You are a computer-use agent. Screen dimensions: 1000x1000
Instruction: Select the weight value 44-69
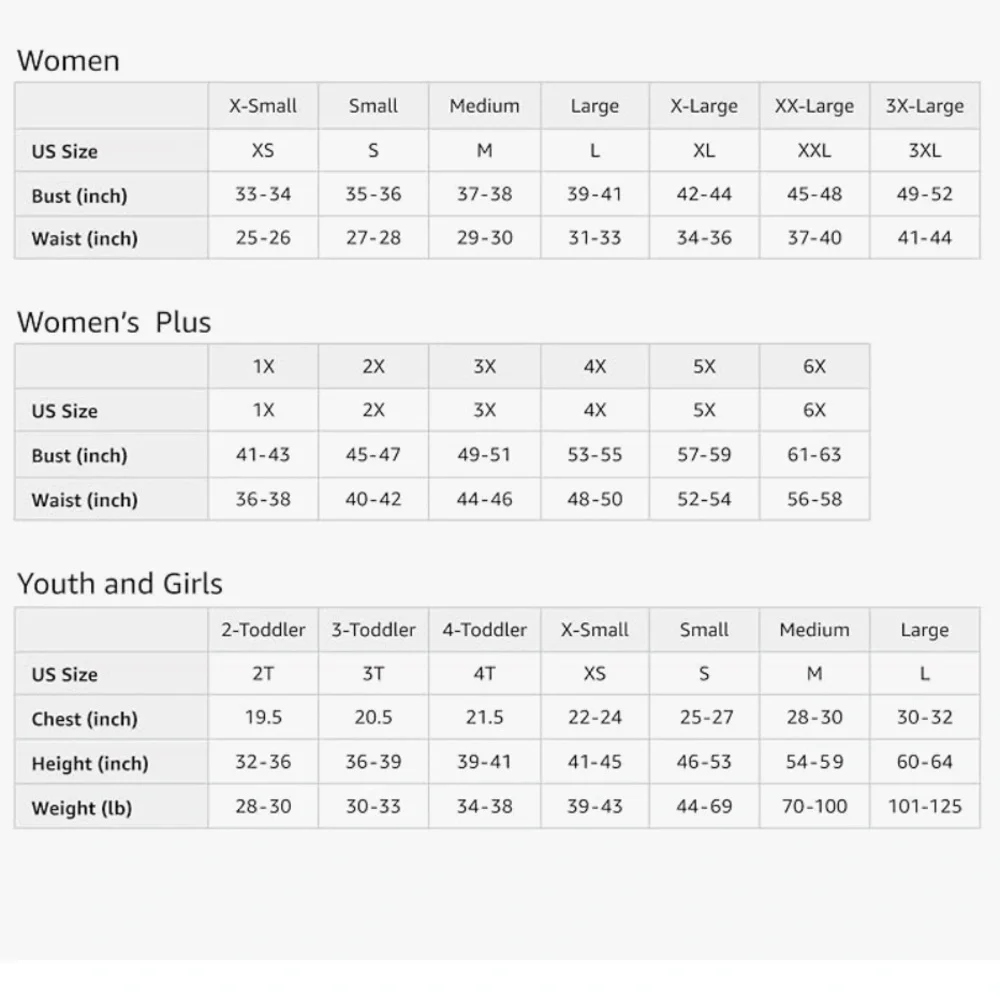pyautogui.click(x=704, y=806)
